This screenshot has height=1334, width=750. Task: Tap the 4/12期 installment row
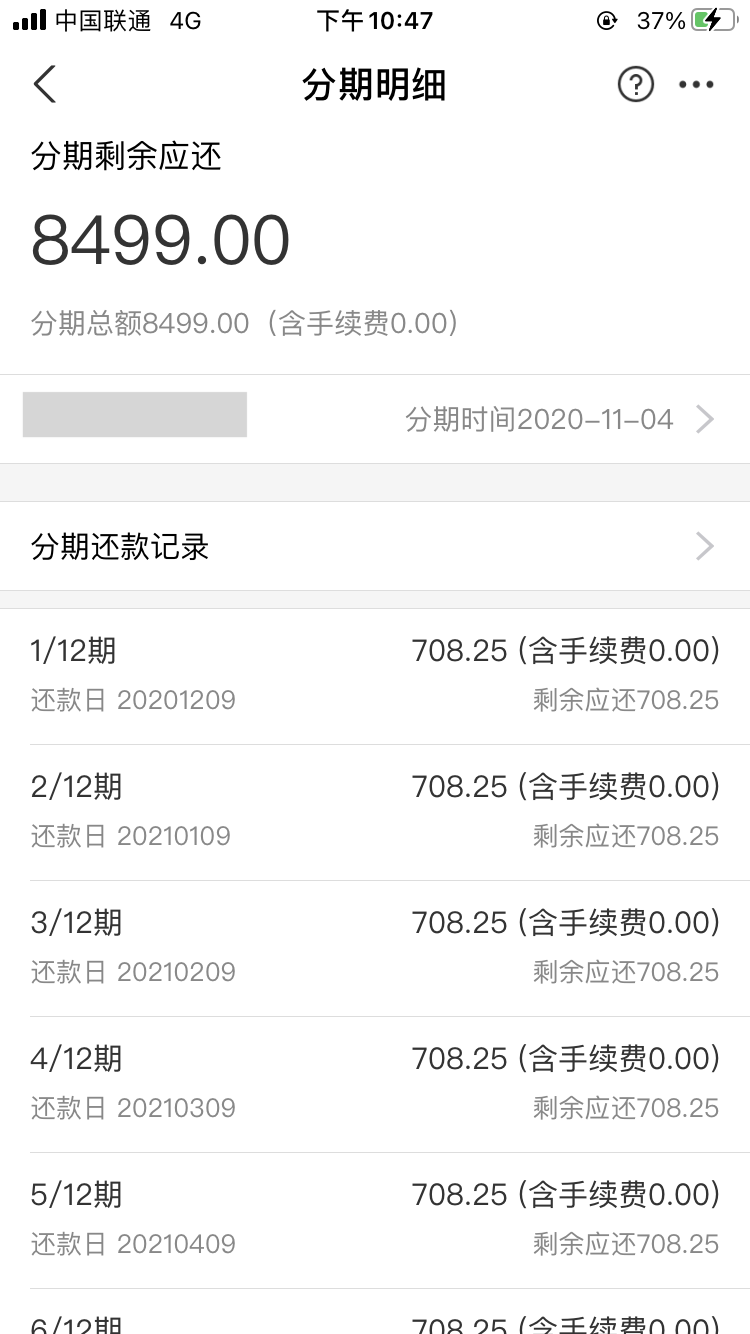pyautogui.click(x=375, y=1083)
